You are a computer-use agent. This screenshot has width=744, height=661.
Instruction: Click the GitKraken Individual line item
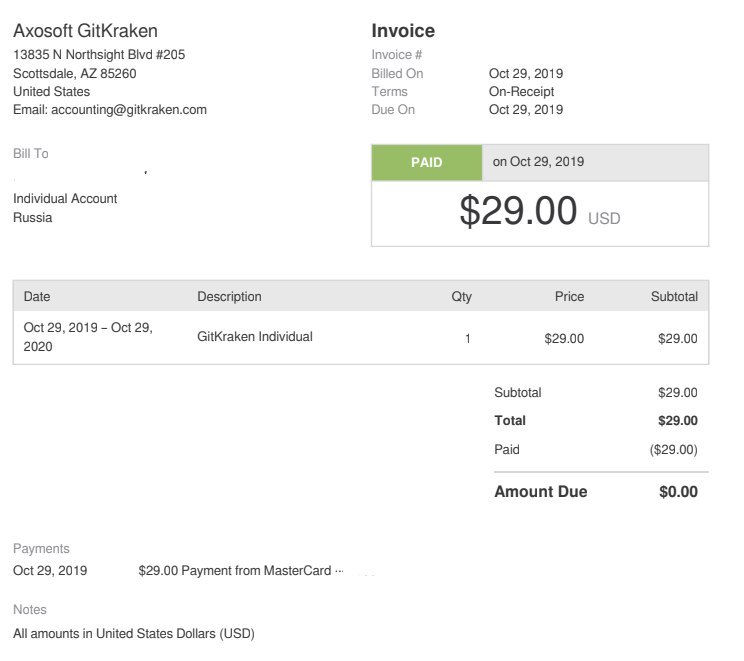click(255, 337)
